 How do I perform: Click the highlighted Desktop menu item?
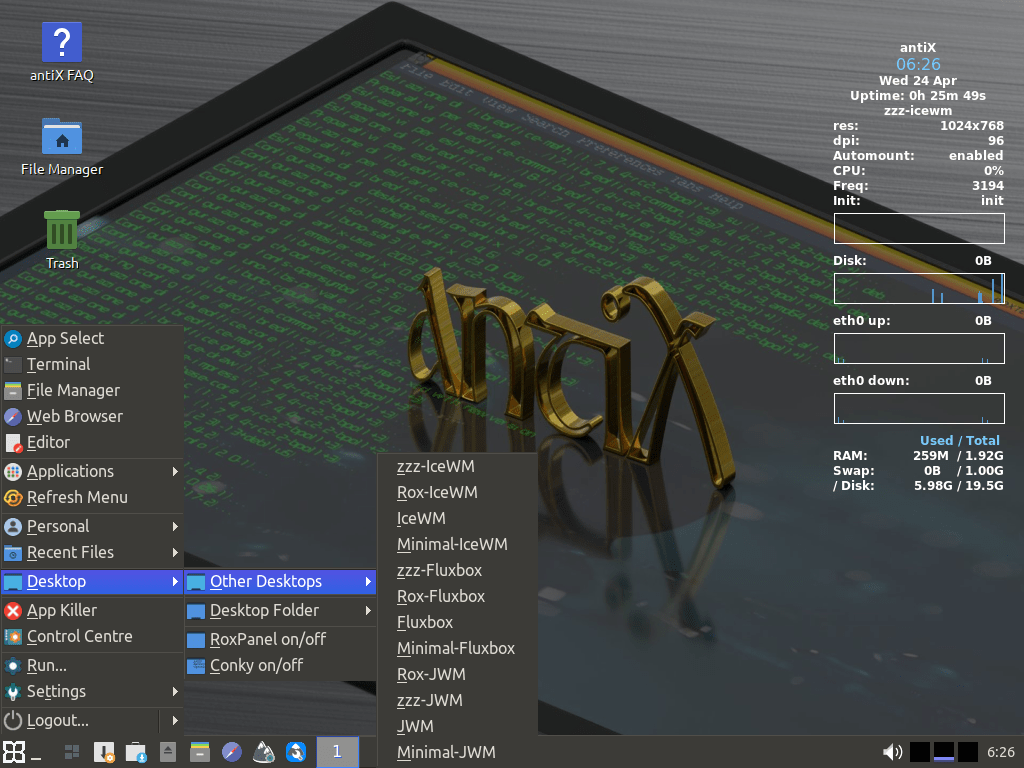(92, 581)
